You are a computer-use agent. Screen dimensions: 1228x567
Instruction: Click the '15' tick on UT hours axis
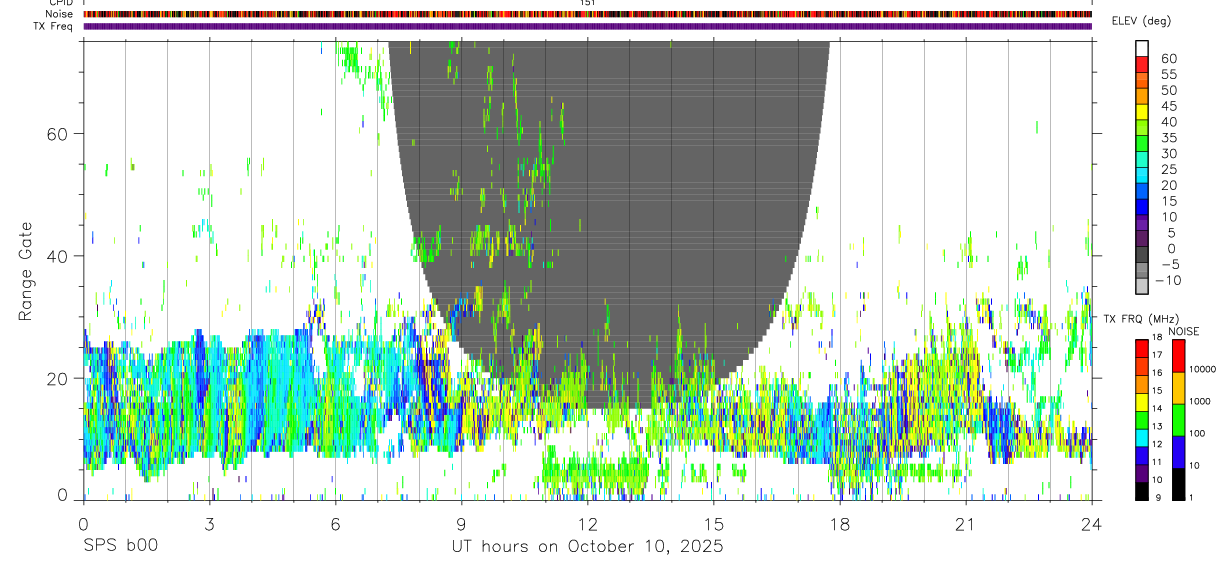714,524
